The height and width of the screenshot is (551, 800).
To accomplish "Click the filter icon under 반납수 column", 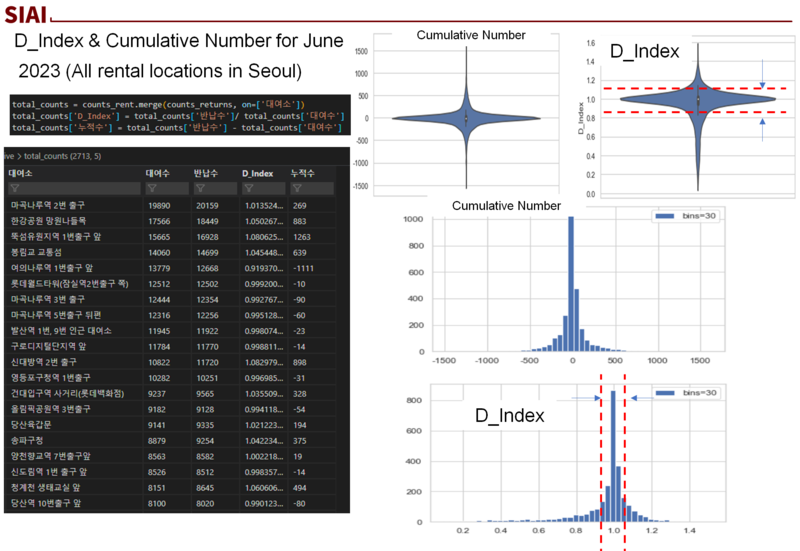I will tap(200, 188).
